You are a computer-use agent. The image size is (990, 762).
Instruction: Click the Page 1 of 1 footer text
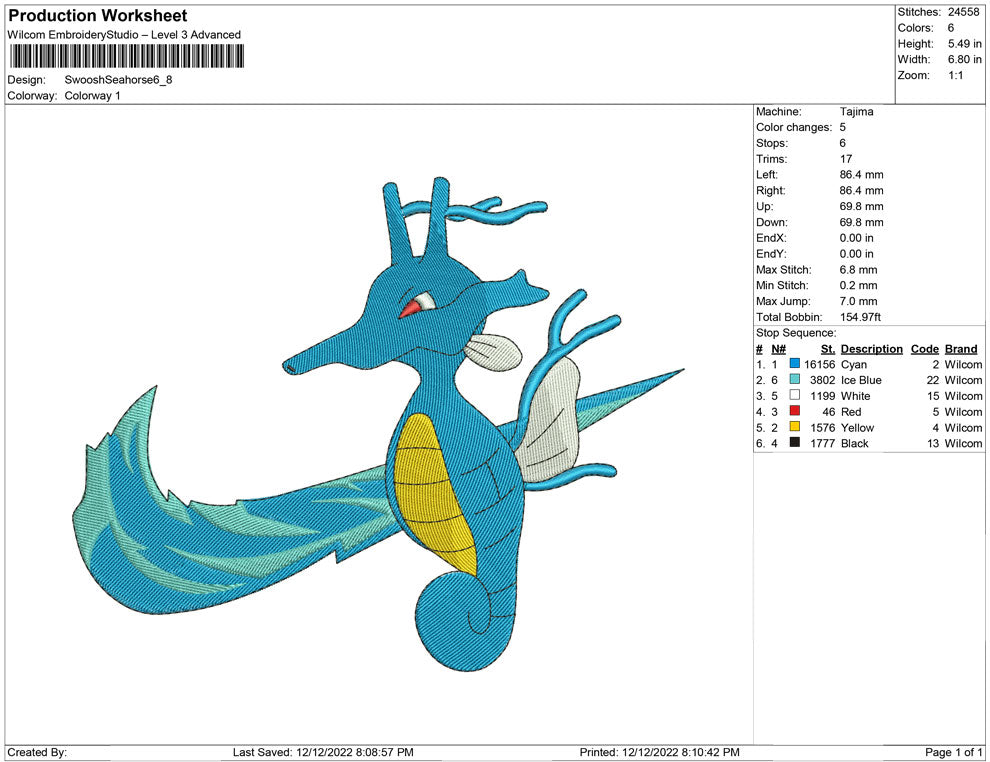(954, 752)
